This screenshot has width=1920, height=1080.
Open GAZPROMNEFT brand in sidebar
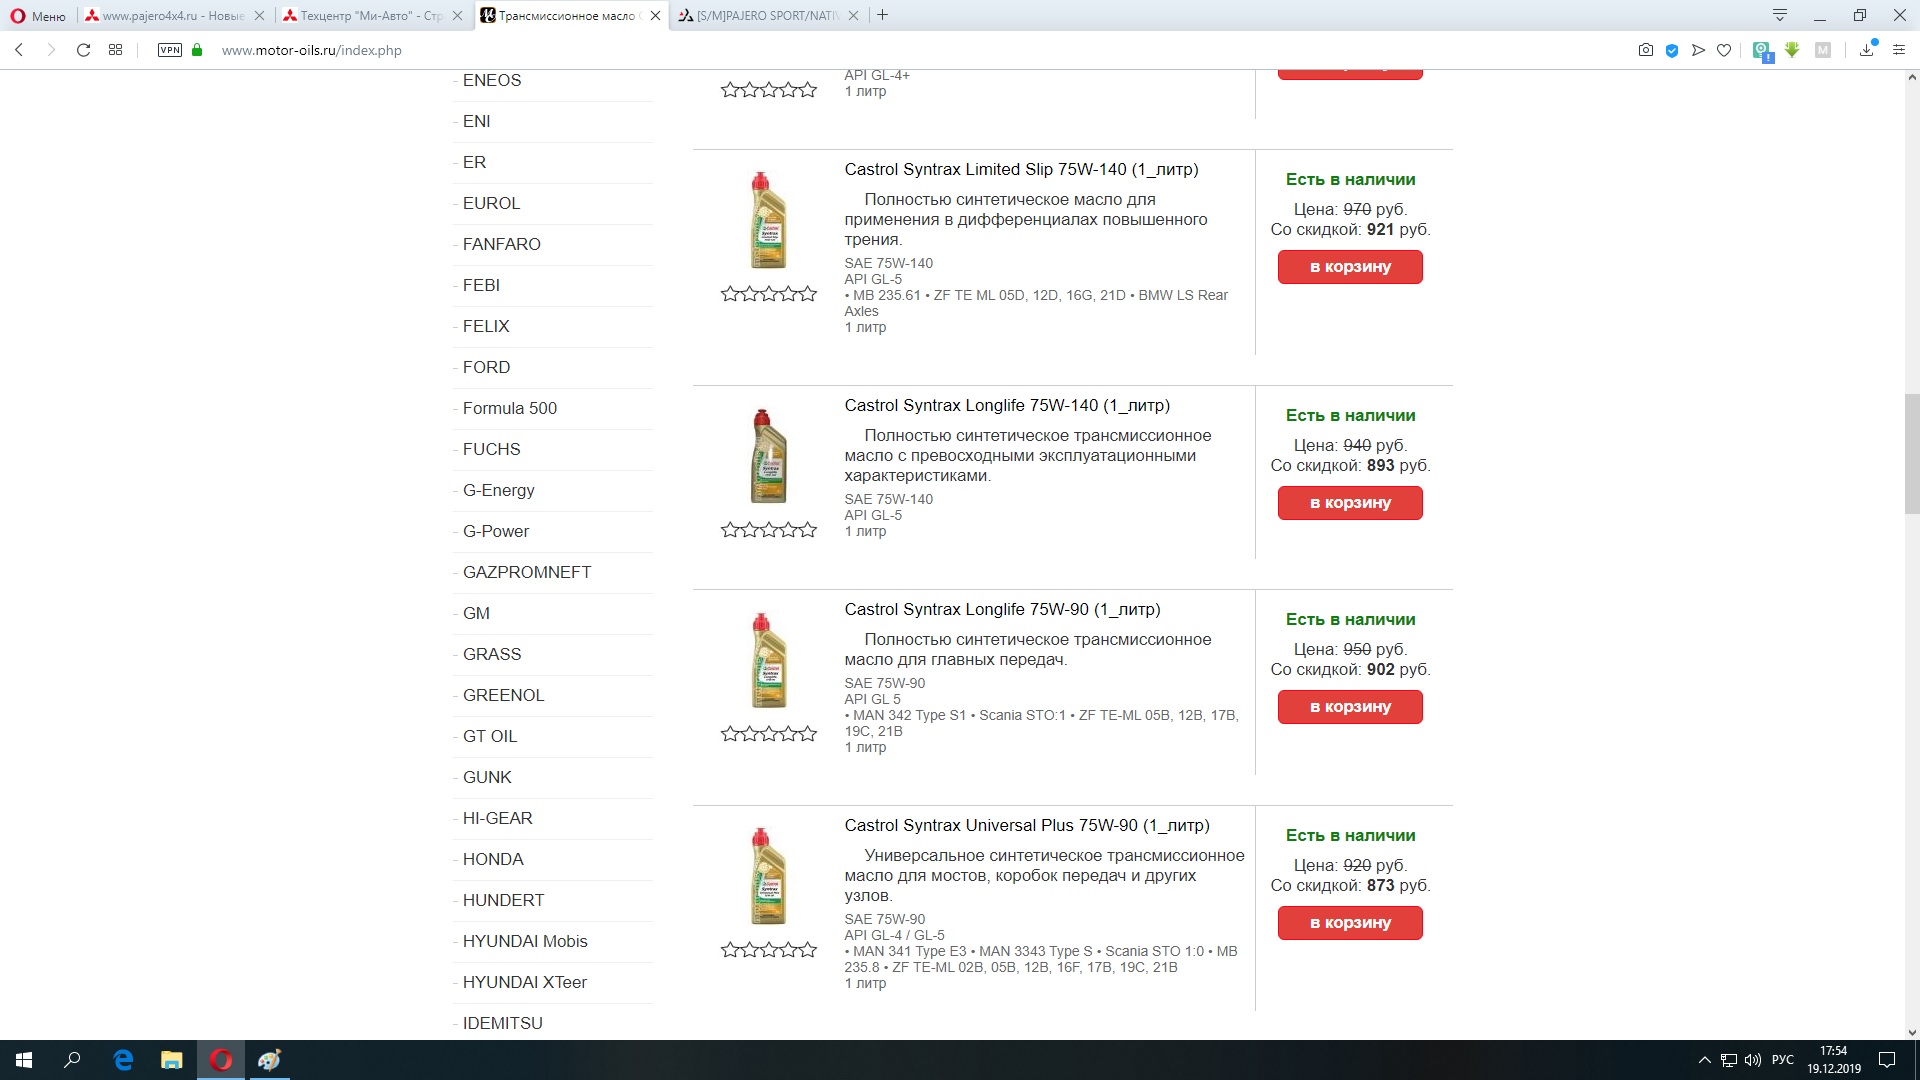pos(527,572)
